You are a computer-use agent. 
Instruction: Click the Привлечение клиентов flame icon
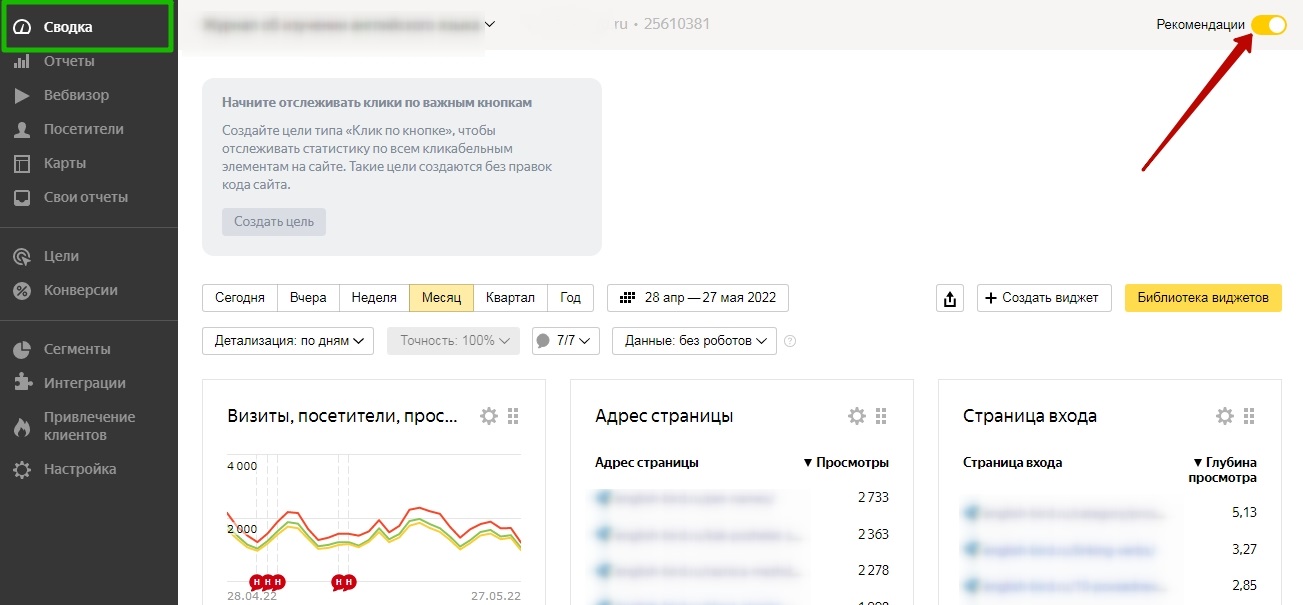[22, 427]
